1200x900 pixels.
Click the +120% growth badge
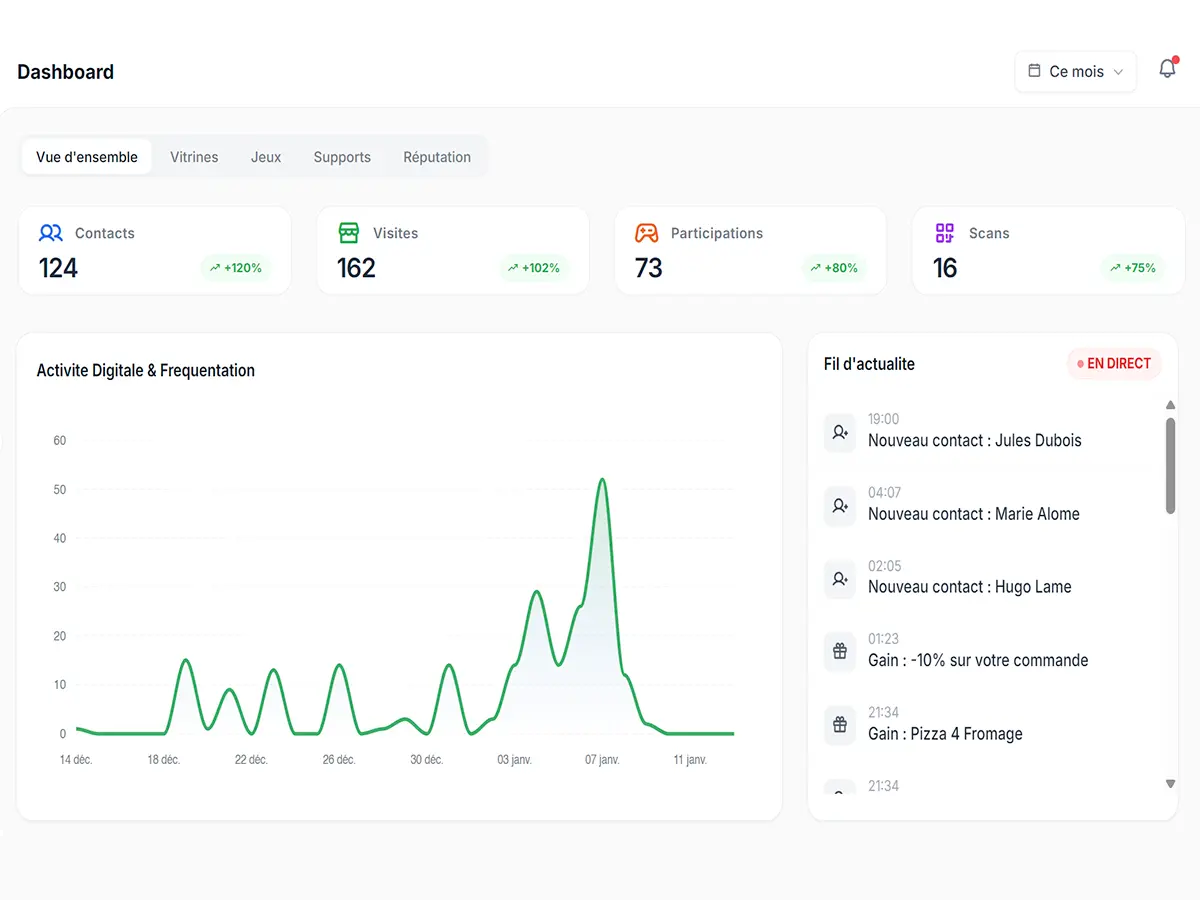(236, 268)
